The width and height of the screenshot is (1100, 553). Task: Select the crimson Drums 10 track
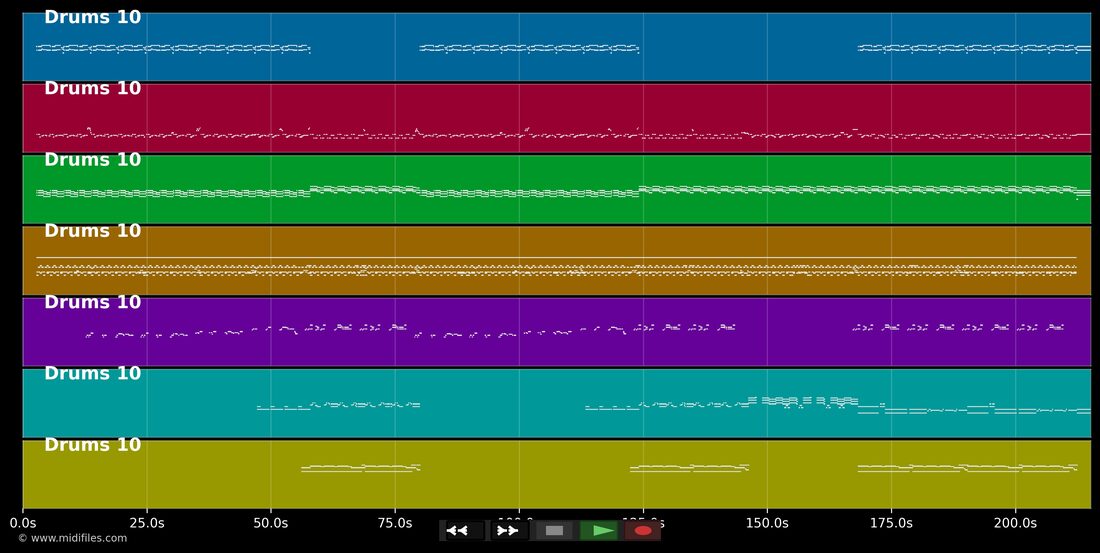coord(557,118)
